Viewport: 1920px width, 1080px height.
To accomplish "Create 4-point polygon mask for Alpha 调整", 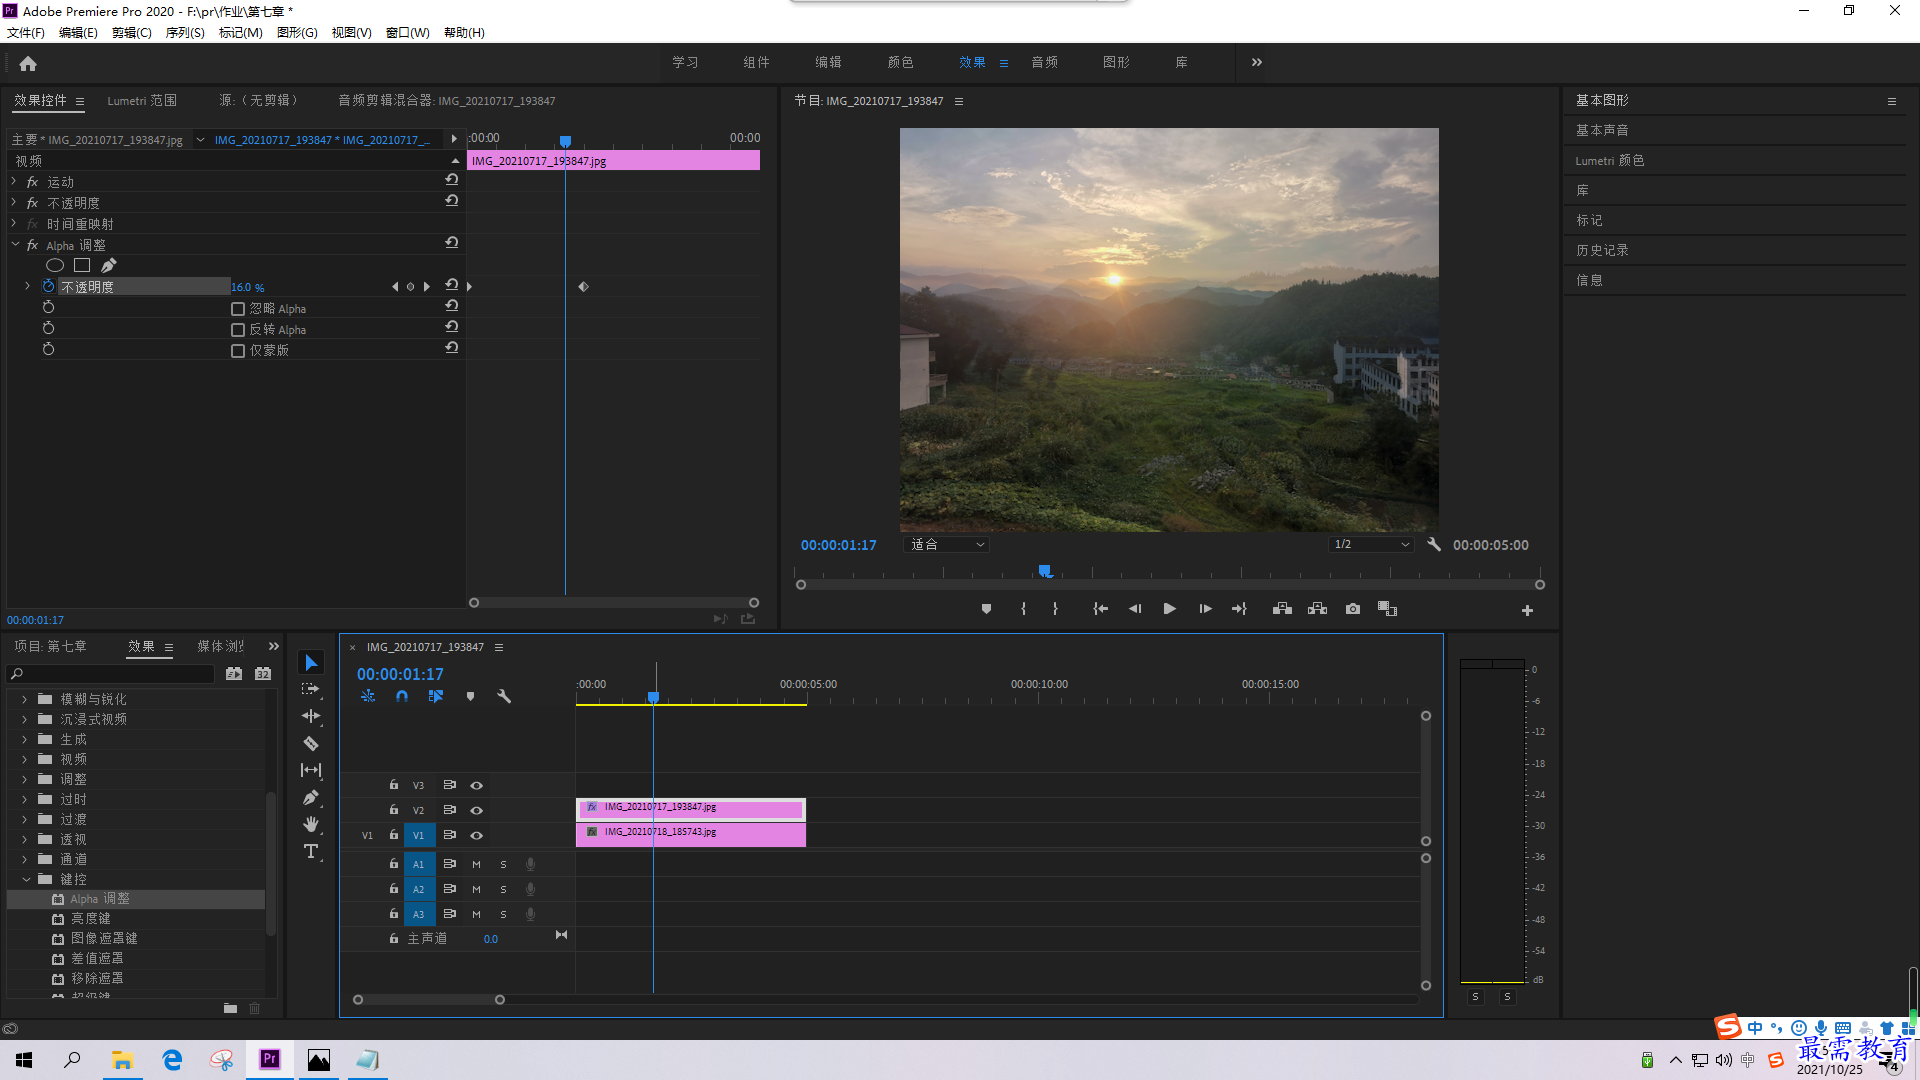I will [82, 265].
